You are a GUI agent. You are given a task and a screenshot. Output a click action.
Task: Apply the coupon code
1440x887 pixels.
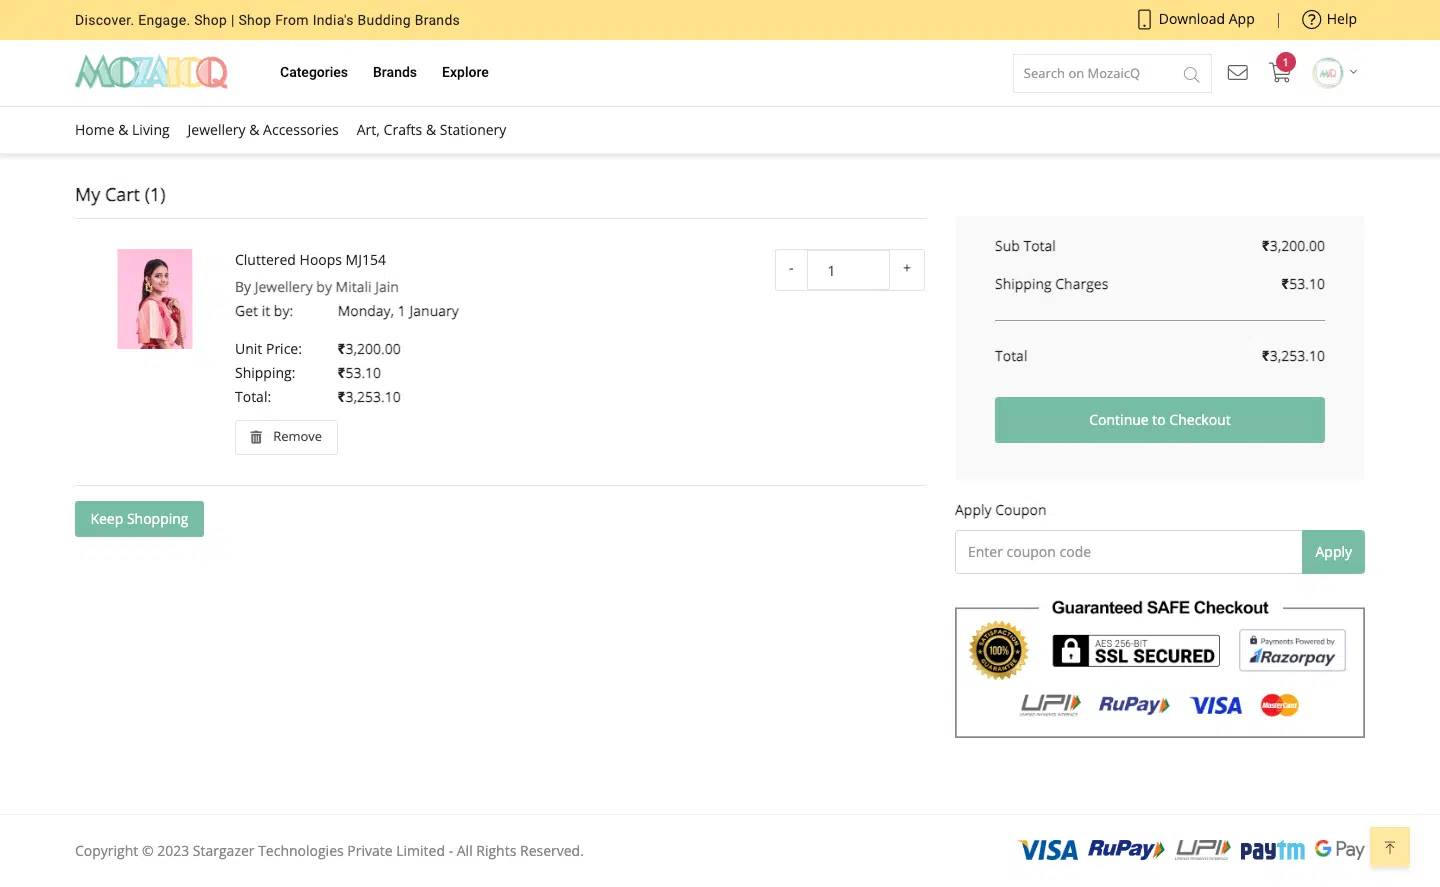tap(1333, 552)
